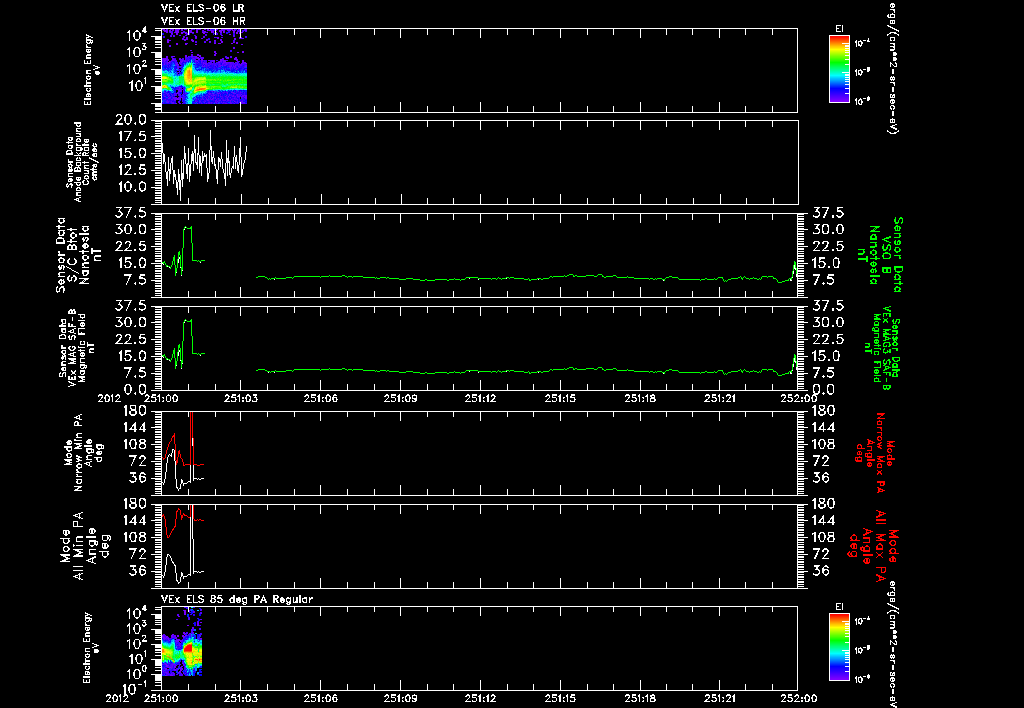The height and width of the screenshot is (708, 1024).
Task: Click the VEx ELS-06 LR title text
Action: 203,8
